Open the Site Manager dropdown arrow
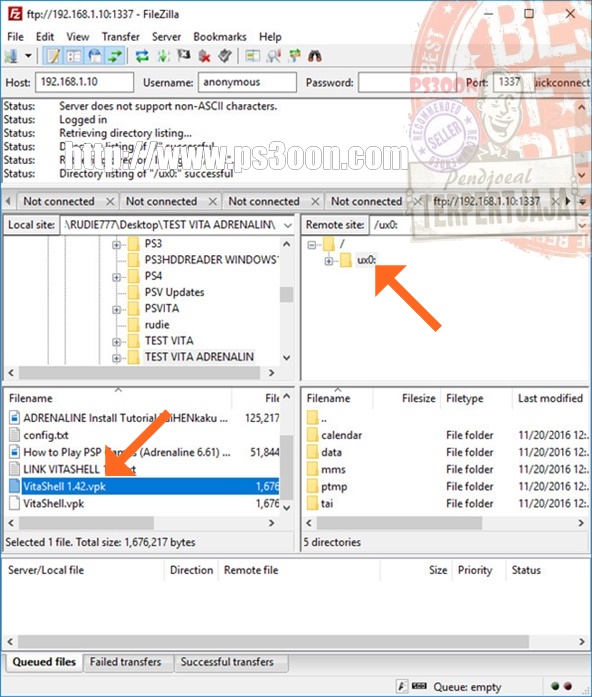 coord(28,56)
